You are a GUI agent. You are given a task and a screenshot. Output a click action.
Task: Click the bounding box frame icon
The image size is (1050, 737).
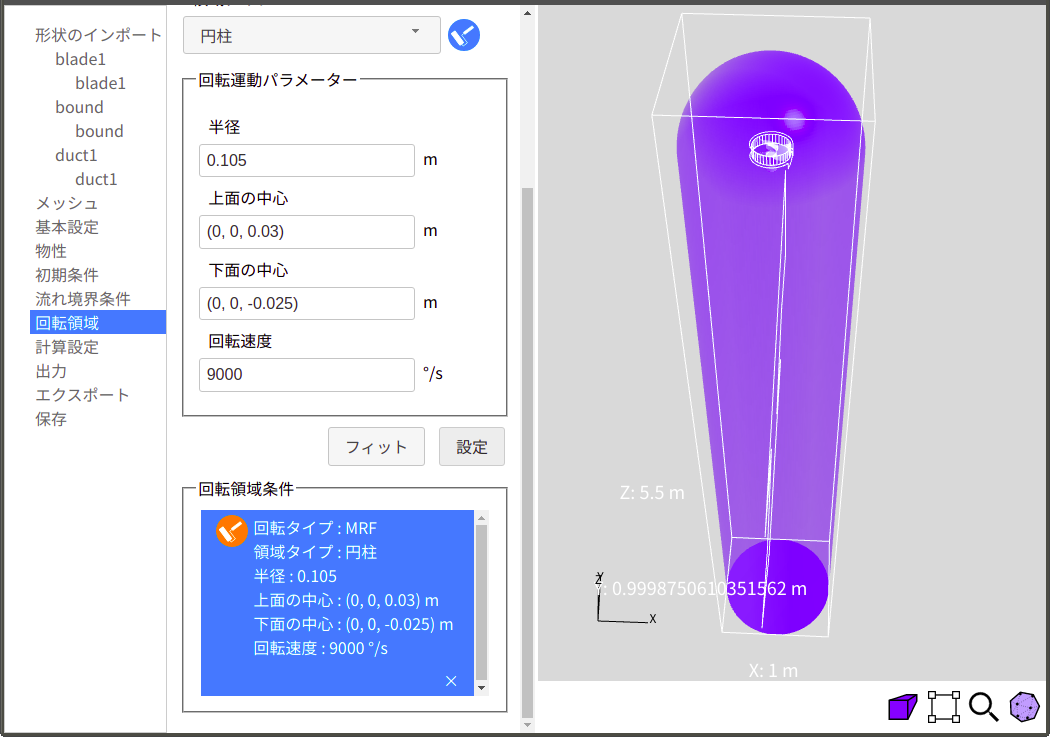(944, 707)
